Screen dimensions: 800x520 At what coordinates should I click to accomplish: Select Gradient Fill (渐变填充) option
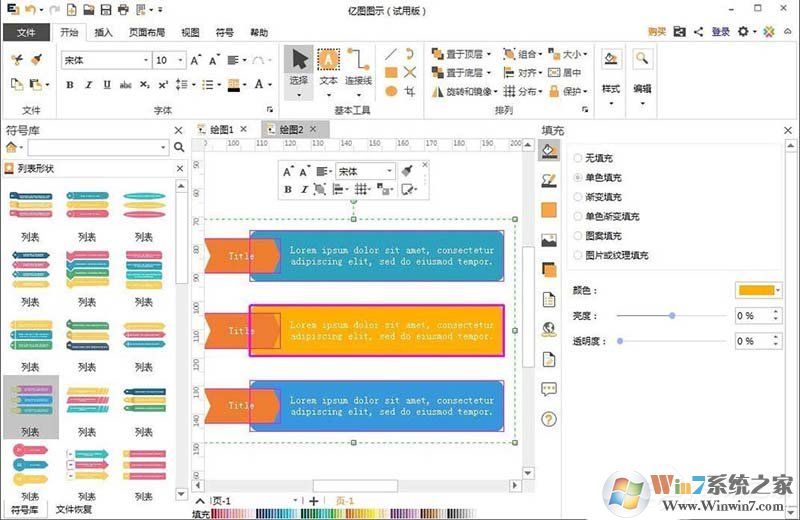click(578, 197)
